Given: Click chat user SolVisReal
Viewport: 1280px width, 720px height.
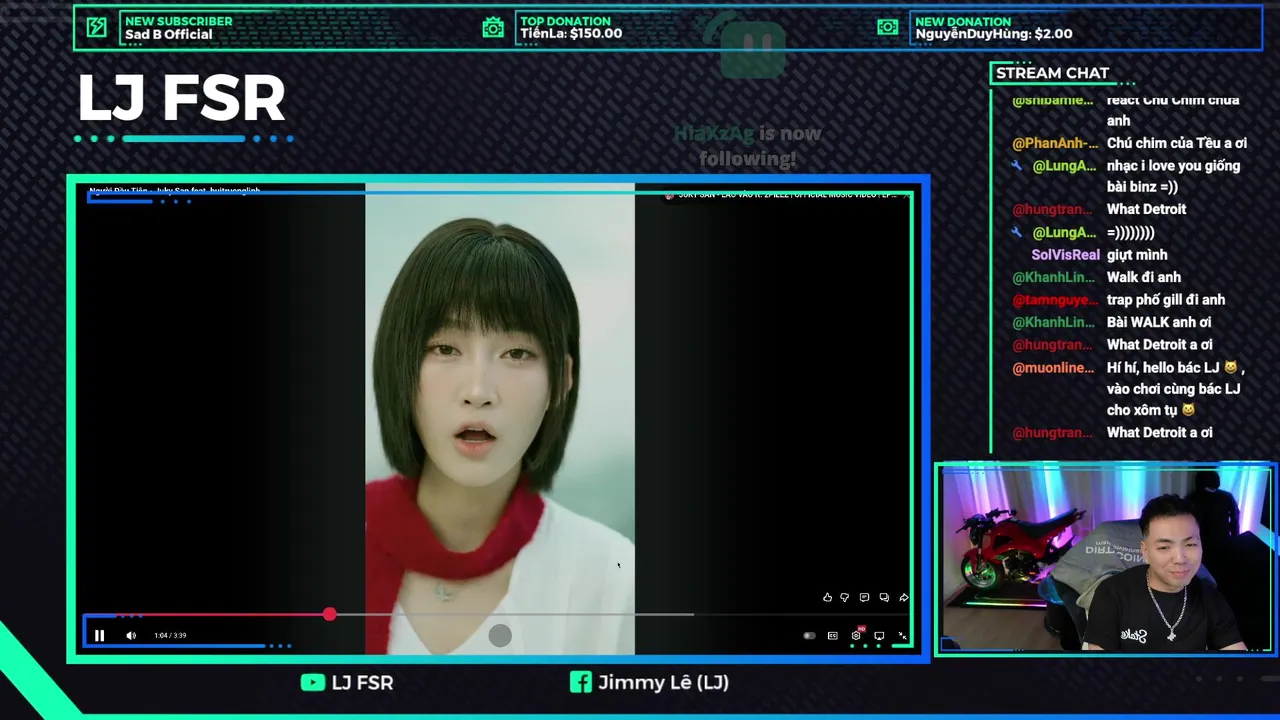Looking at the screenshot, I should coord(1065,255).
